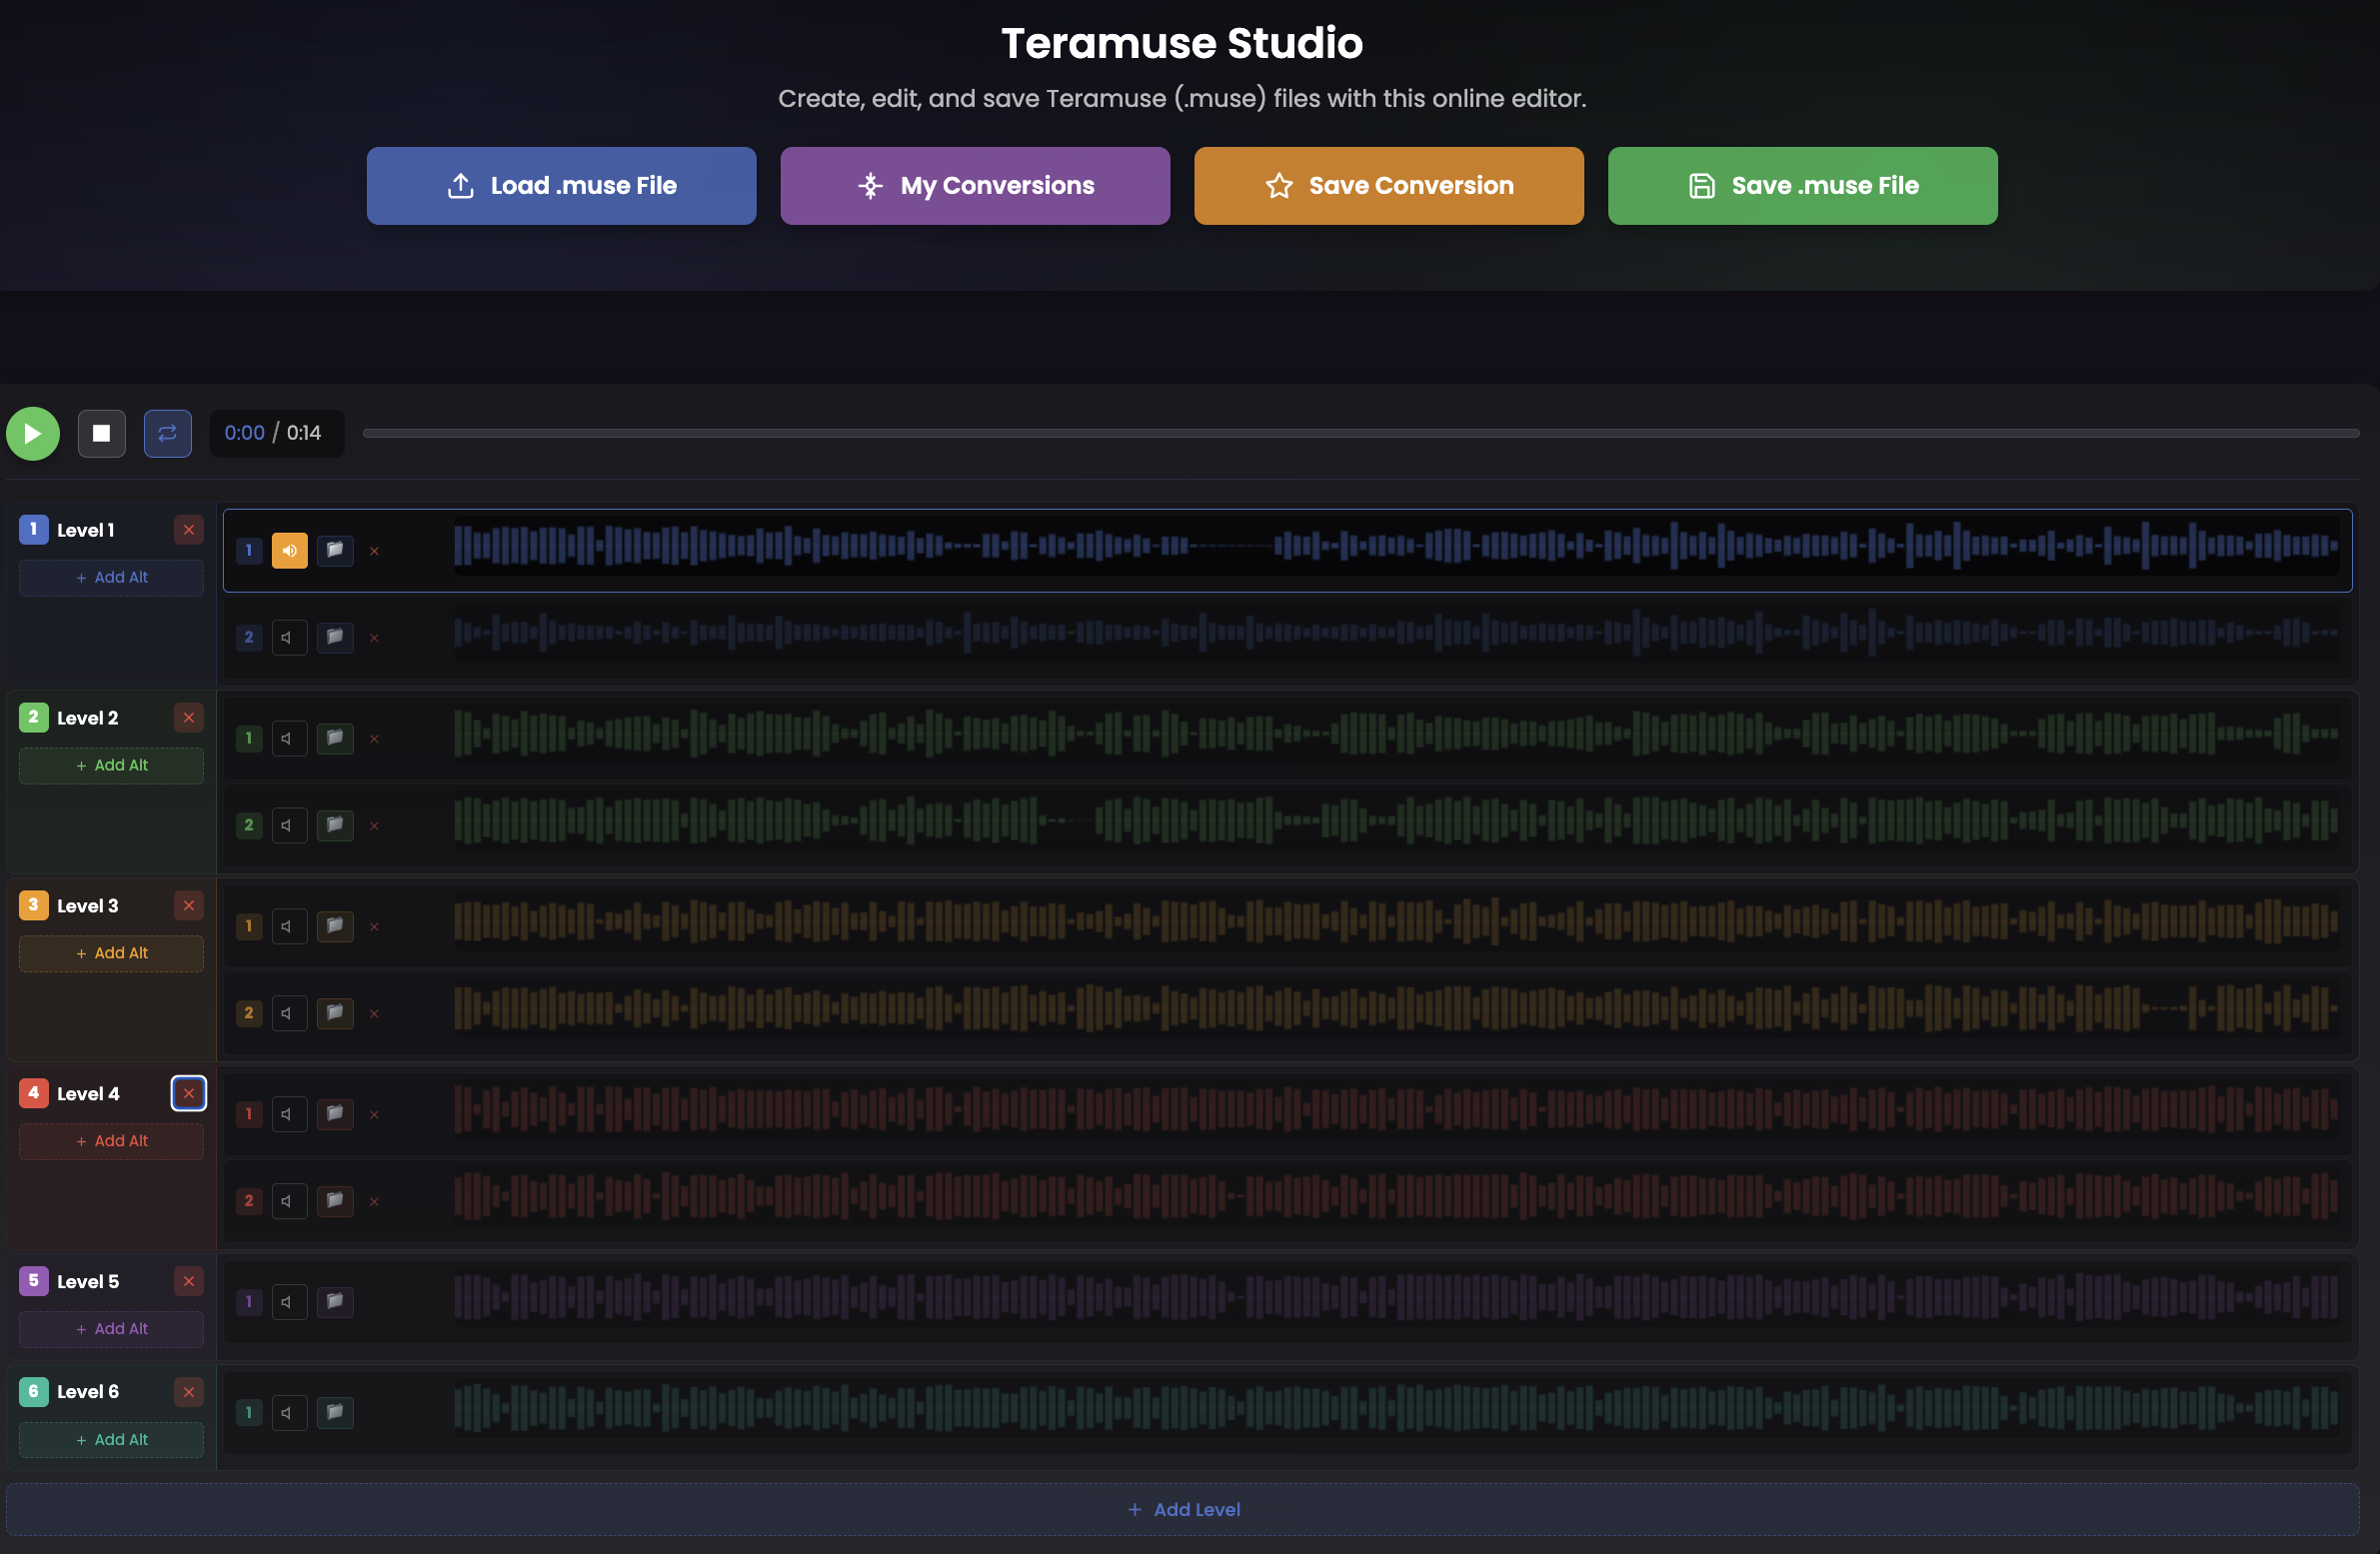The width and height of the screenshot is (2380, 1554).
Task: Open My Conversions
Action: coord(973,185)
